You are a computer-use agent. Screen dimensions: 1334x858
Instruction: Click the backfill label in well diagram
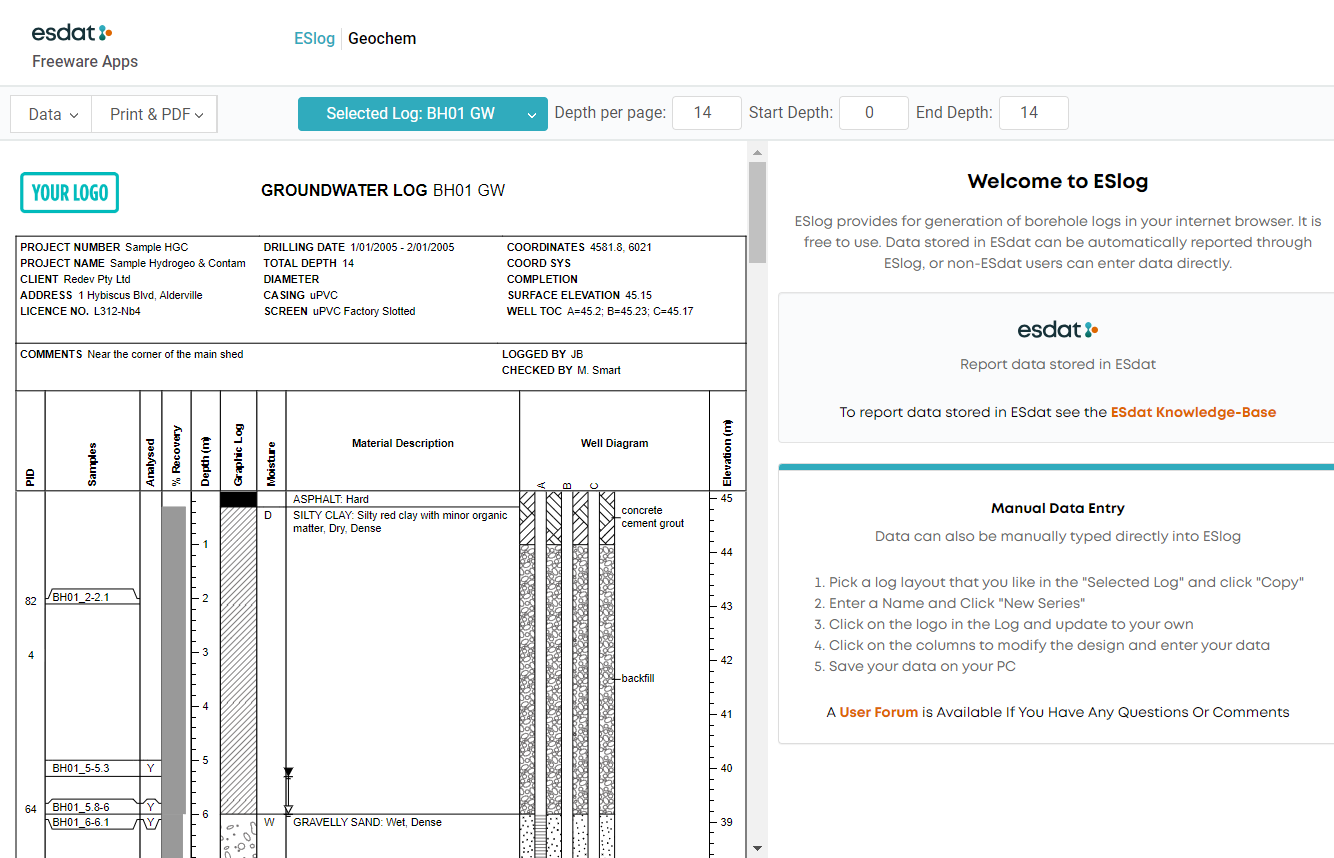(x=638, y=678)
